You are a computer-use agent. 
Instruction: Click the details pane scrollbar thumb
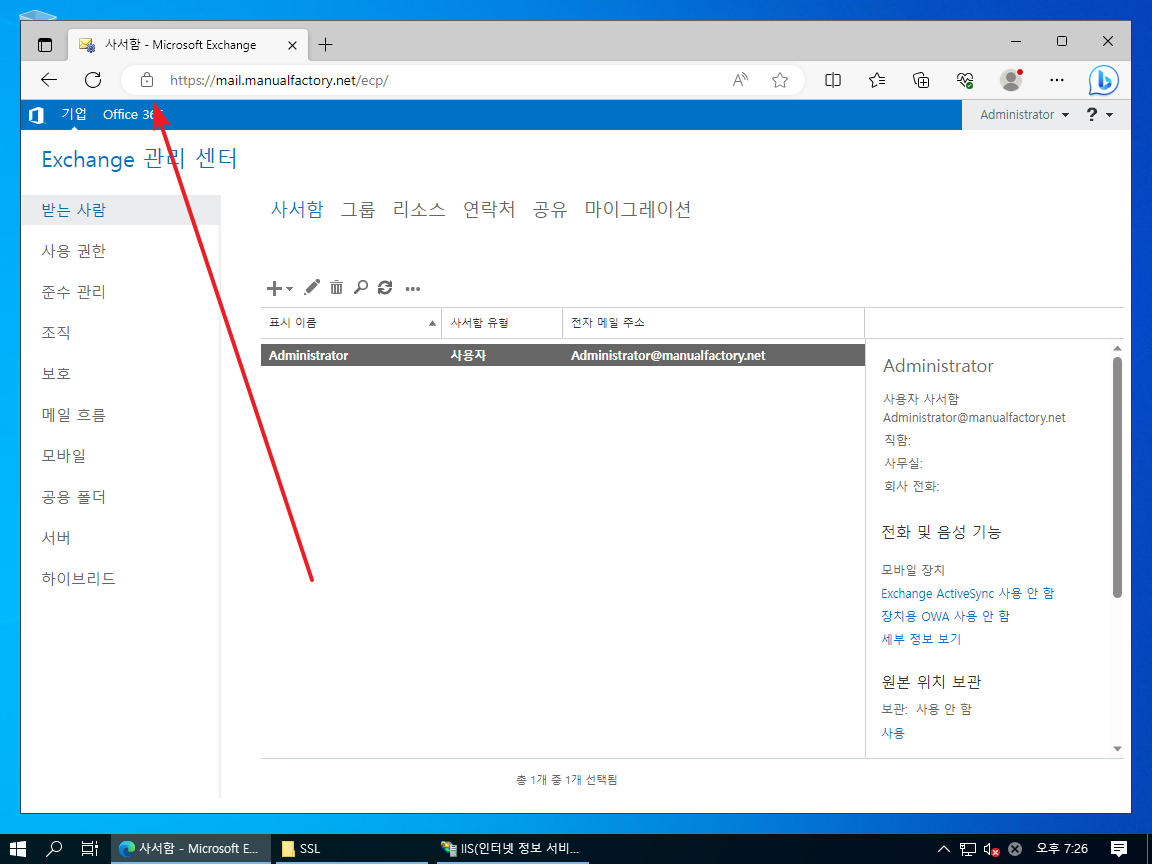point(1117,478)
